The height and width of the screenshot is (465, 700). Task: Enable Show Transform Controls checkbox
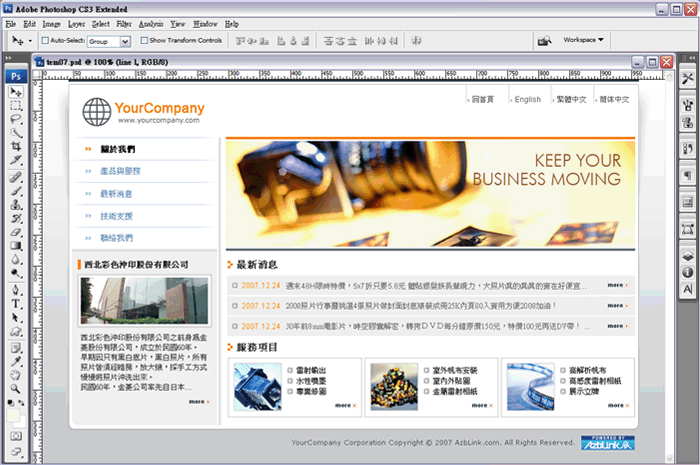point(144,41)
